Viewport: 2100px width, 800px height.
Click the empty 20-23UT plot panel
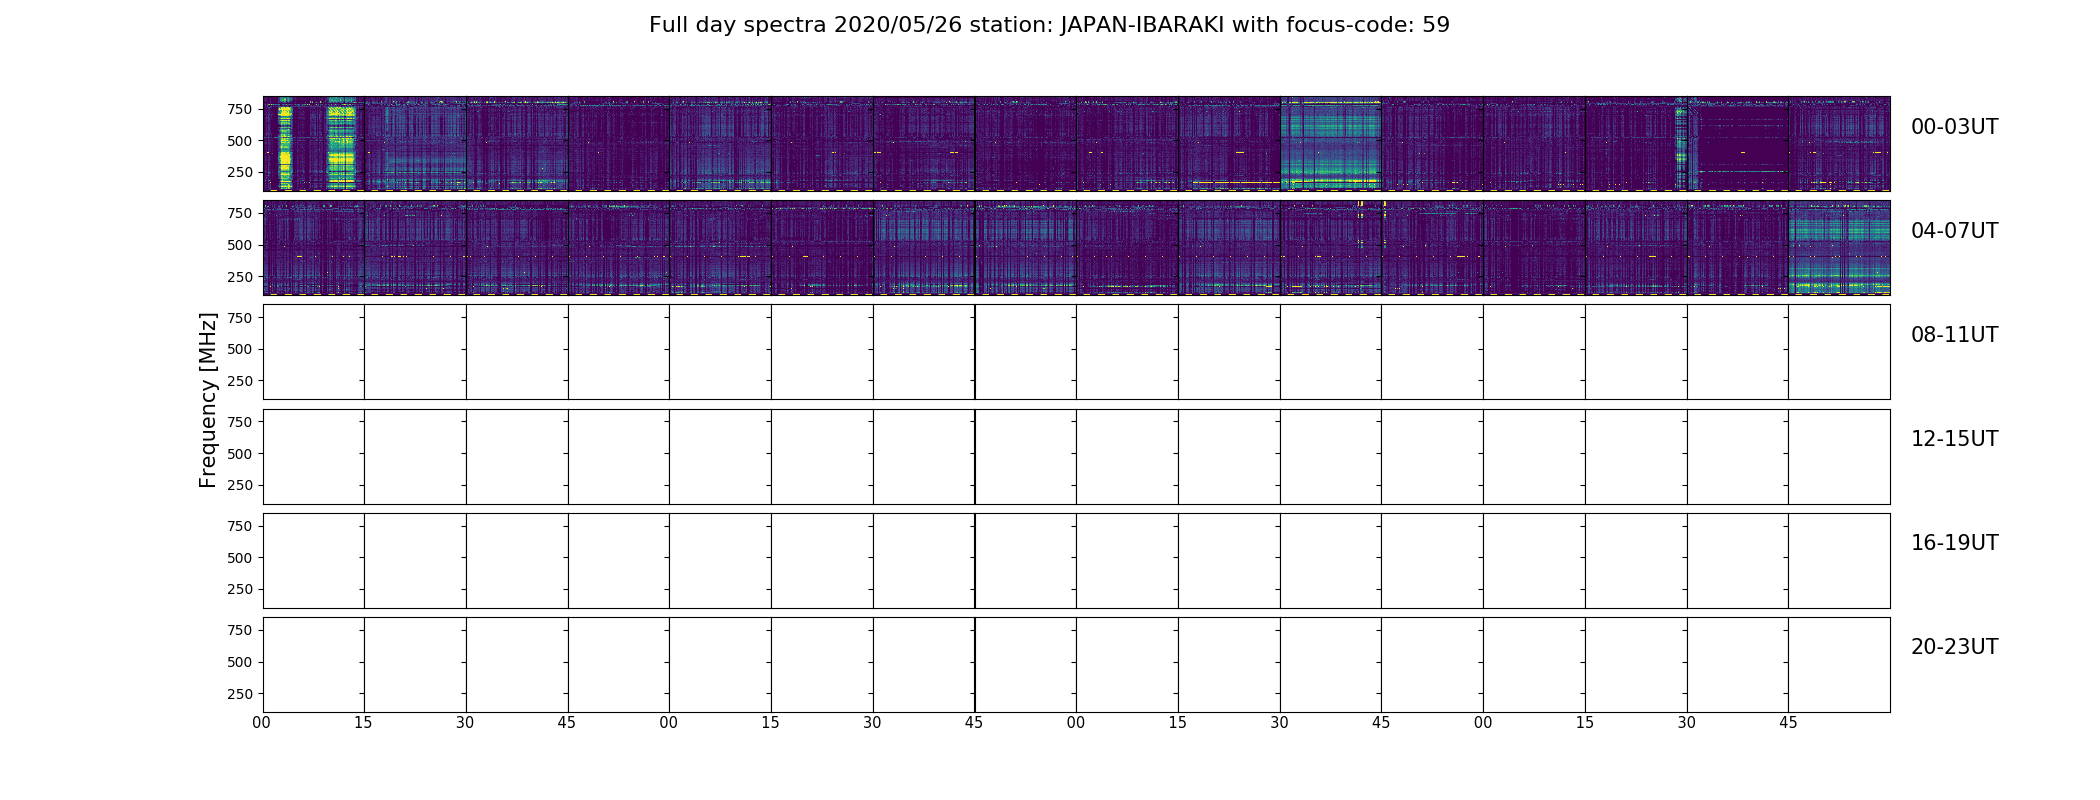[1076, 665]
